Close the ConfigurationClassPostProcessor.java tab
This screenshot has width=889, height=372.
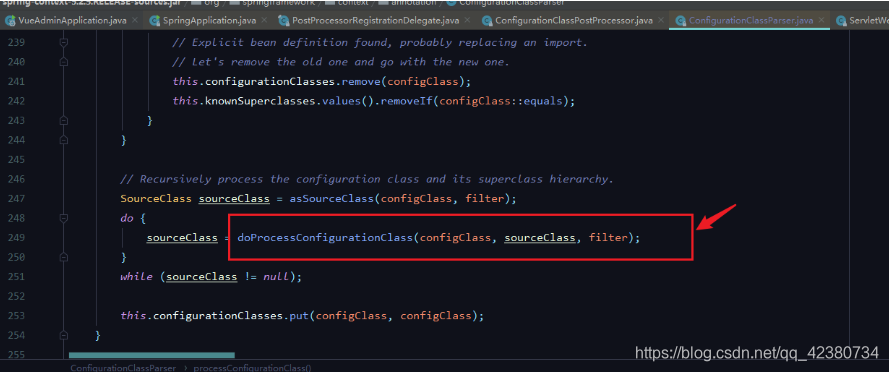661,20
